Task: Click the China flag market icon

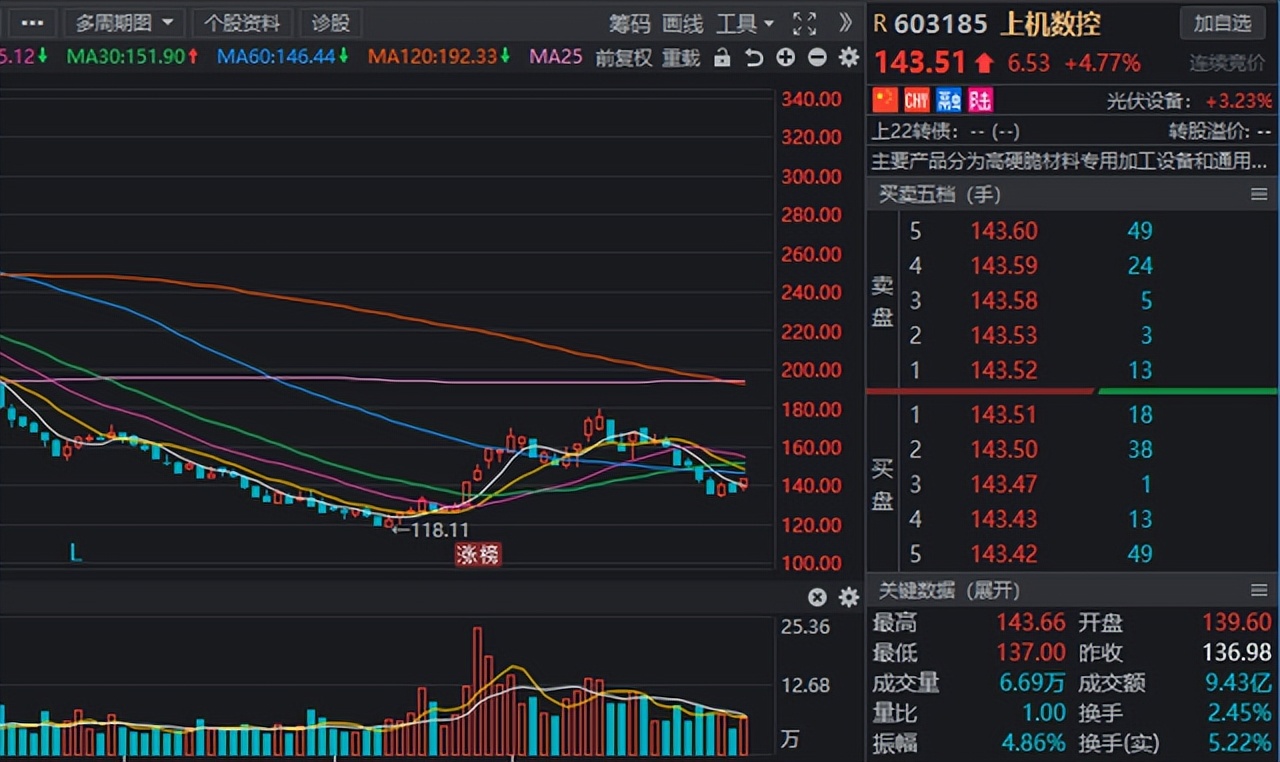Action: 885,100
